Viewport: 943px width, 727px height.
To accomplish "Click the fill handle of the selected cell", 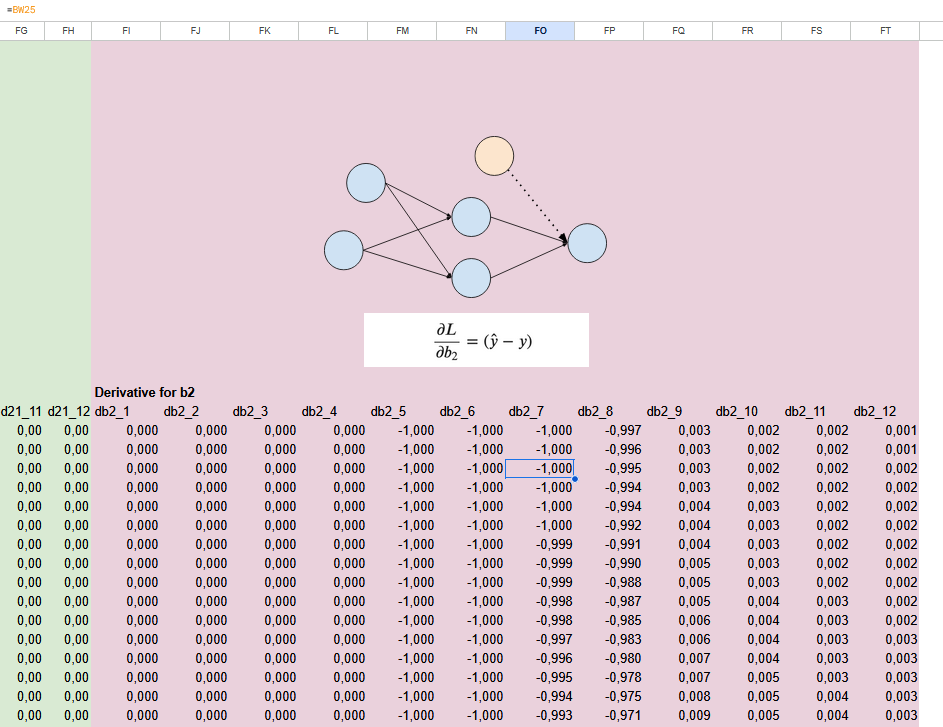I will click(575, 479).
